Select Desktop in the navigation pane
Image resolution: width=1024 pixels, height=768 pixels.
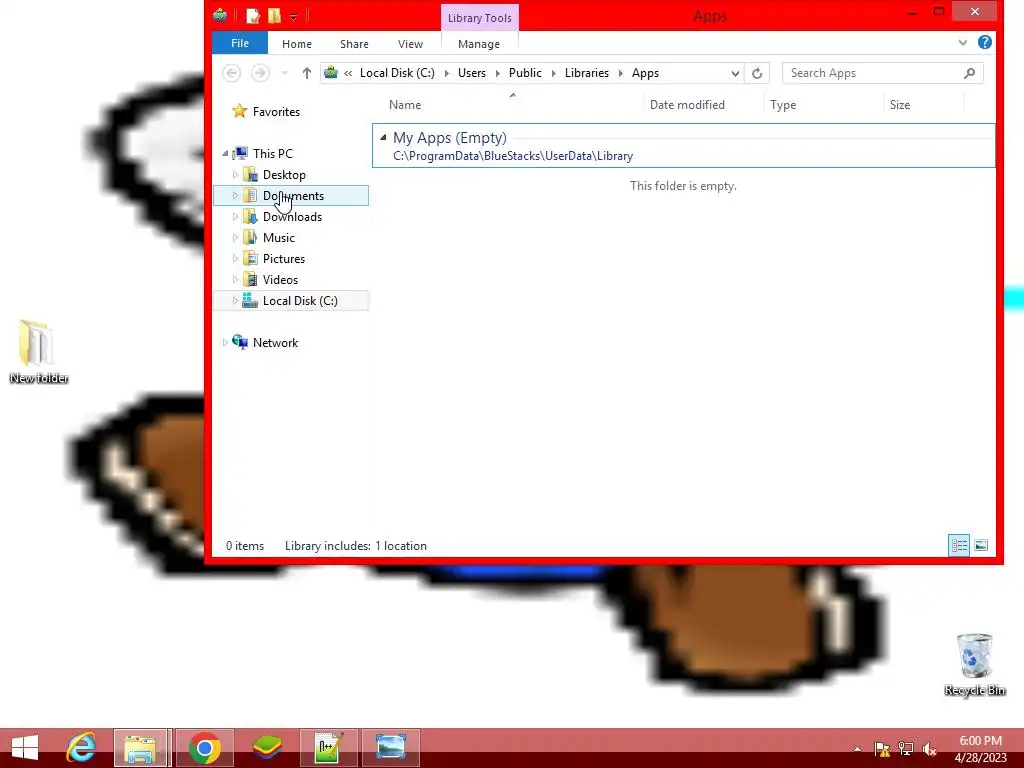click(284, 175)
